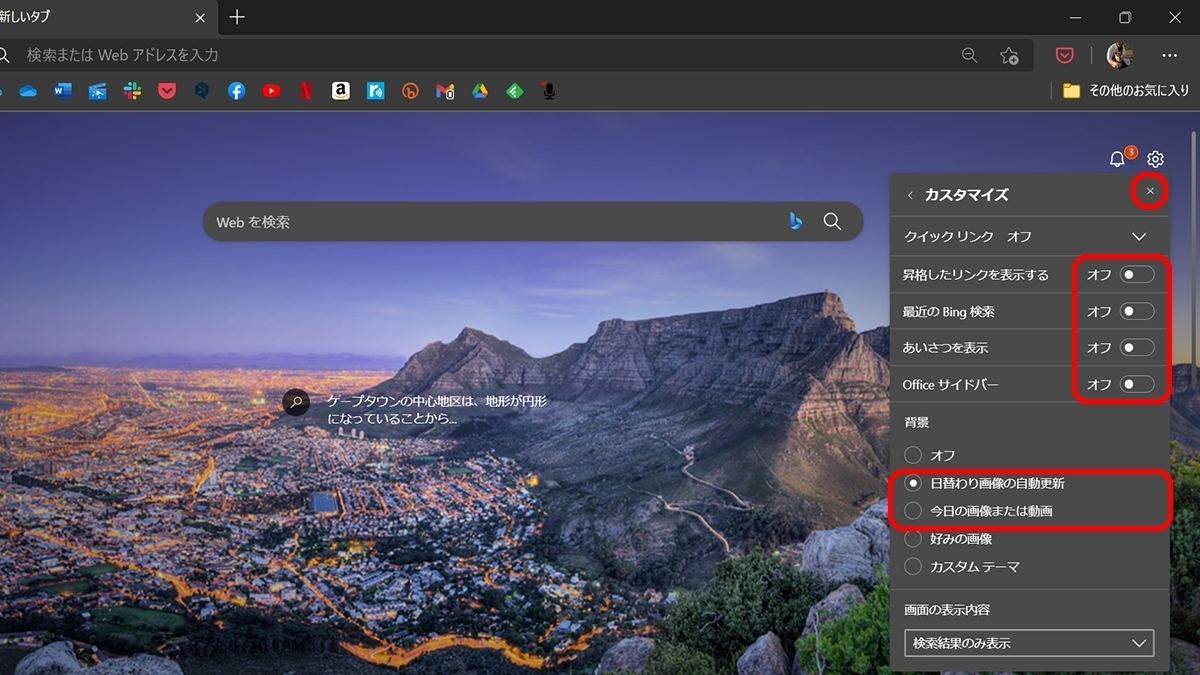Close the カスタマイズ panel

click(1150, 191)
